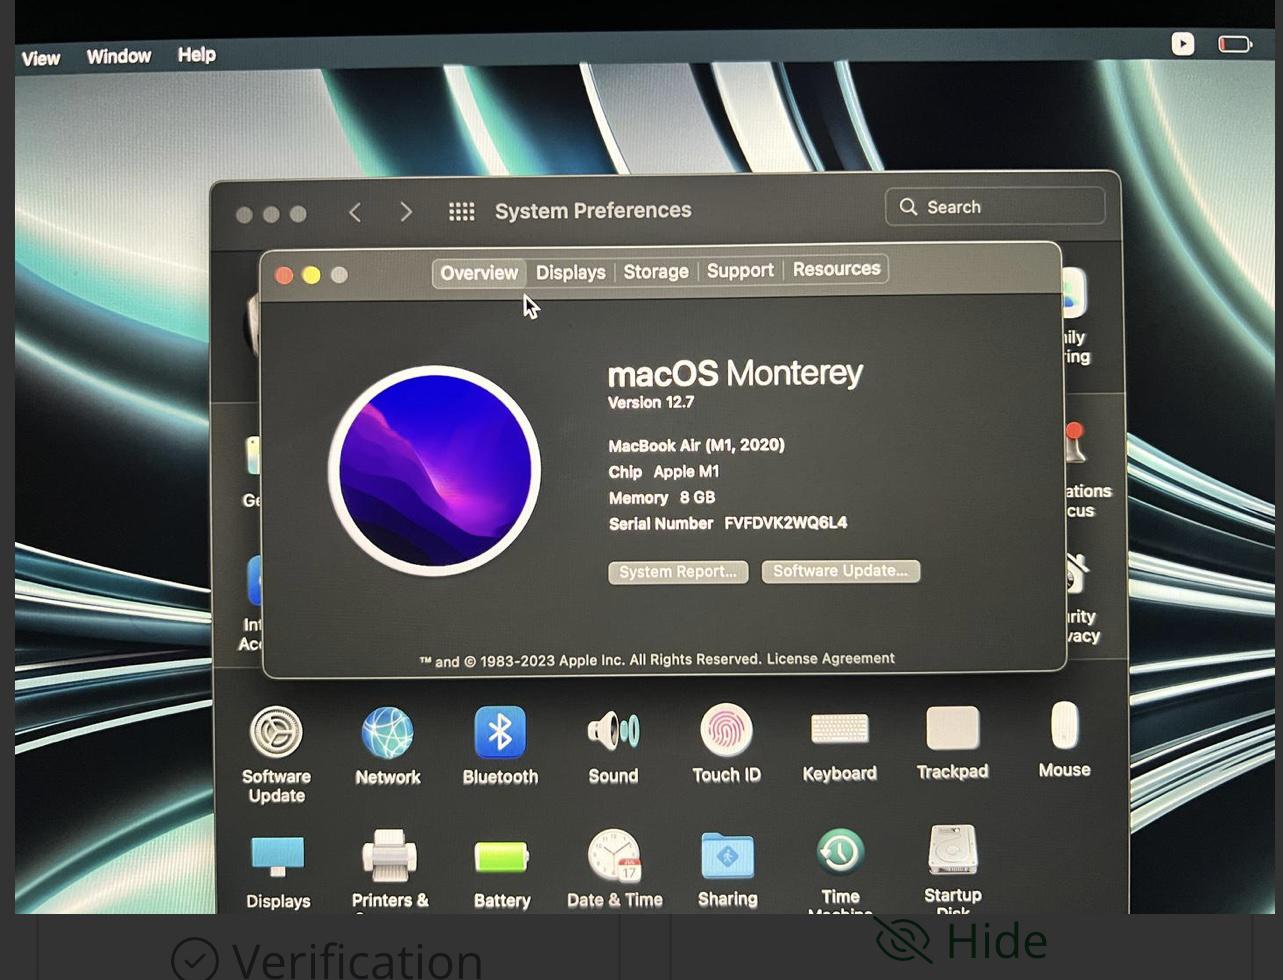1283x980 pixels.
Task: Go forward in System Preferences
Action: point(406,212)
